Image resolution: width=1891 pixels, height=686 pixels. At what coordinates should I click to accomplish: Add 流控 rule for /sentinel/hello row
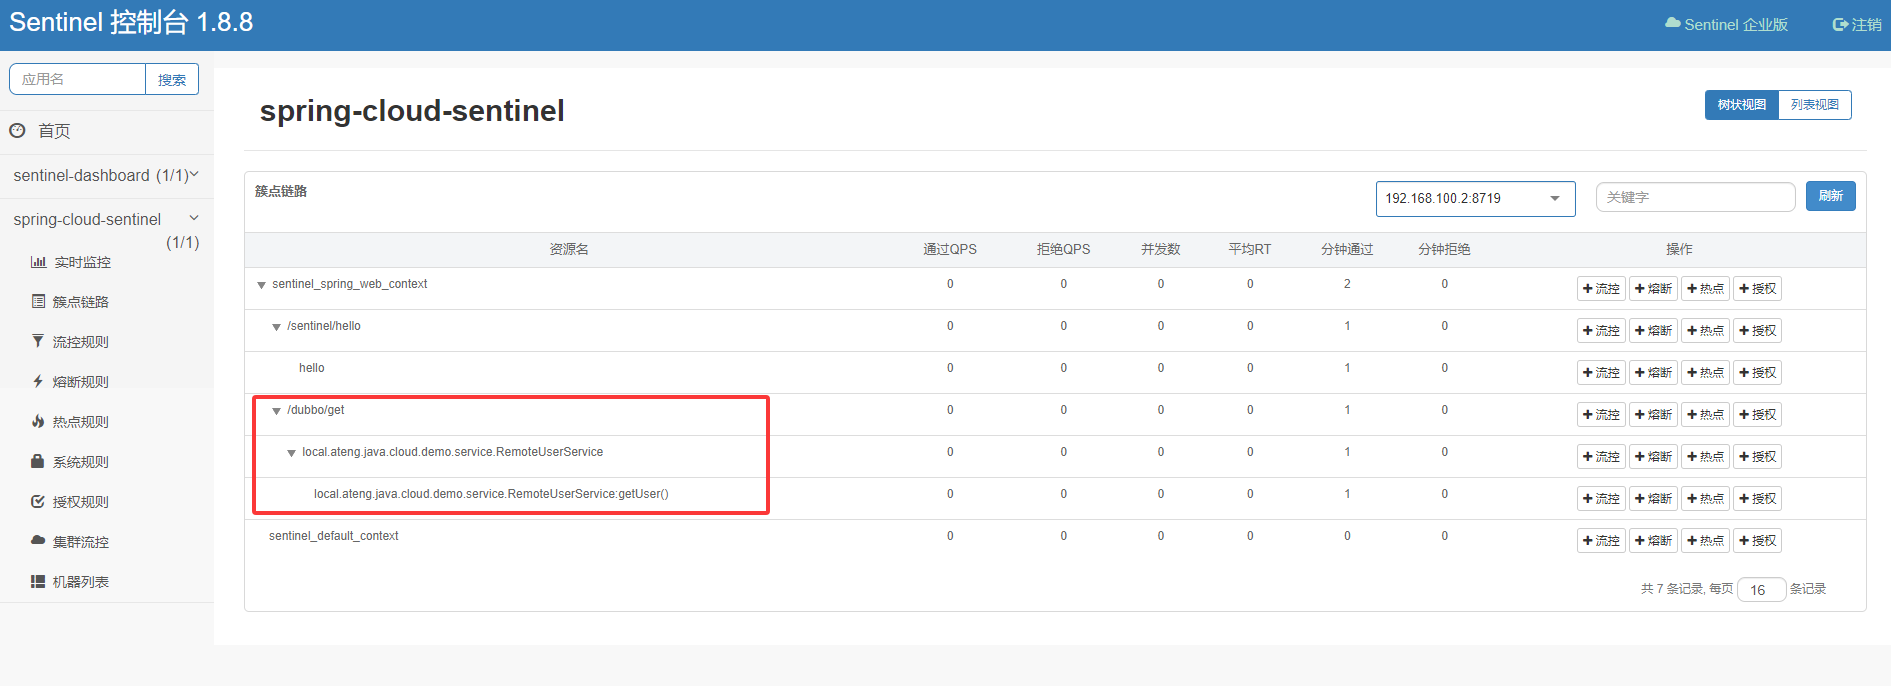point(1601,331)
